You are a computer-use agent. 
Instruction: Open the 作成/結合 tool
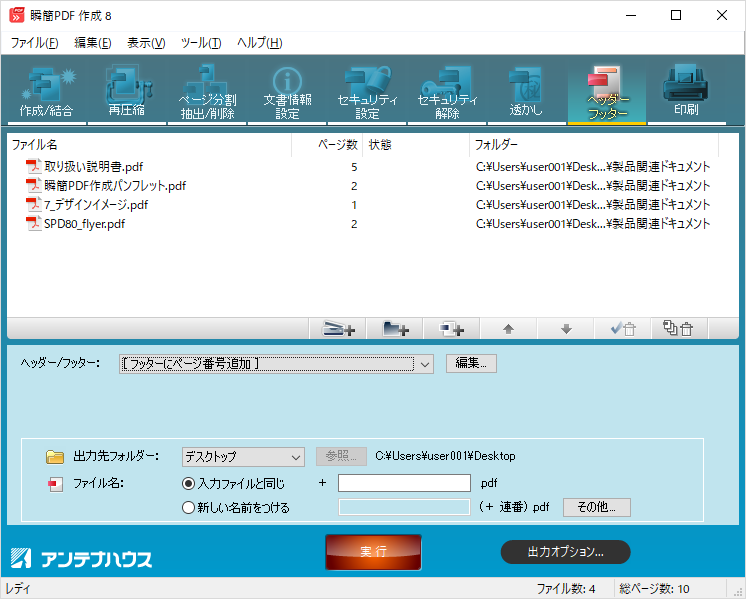[x=47, y=92]
